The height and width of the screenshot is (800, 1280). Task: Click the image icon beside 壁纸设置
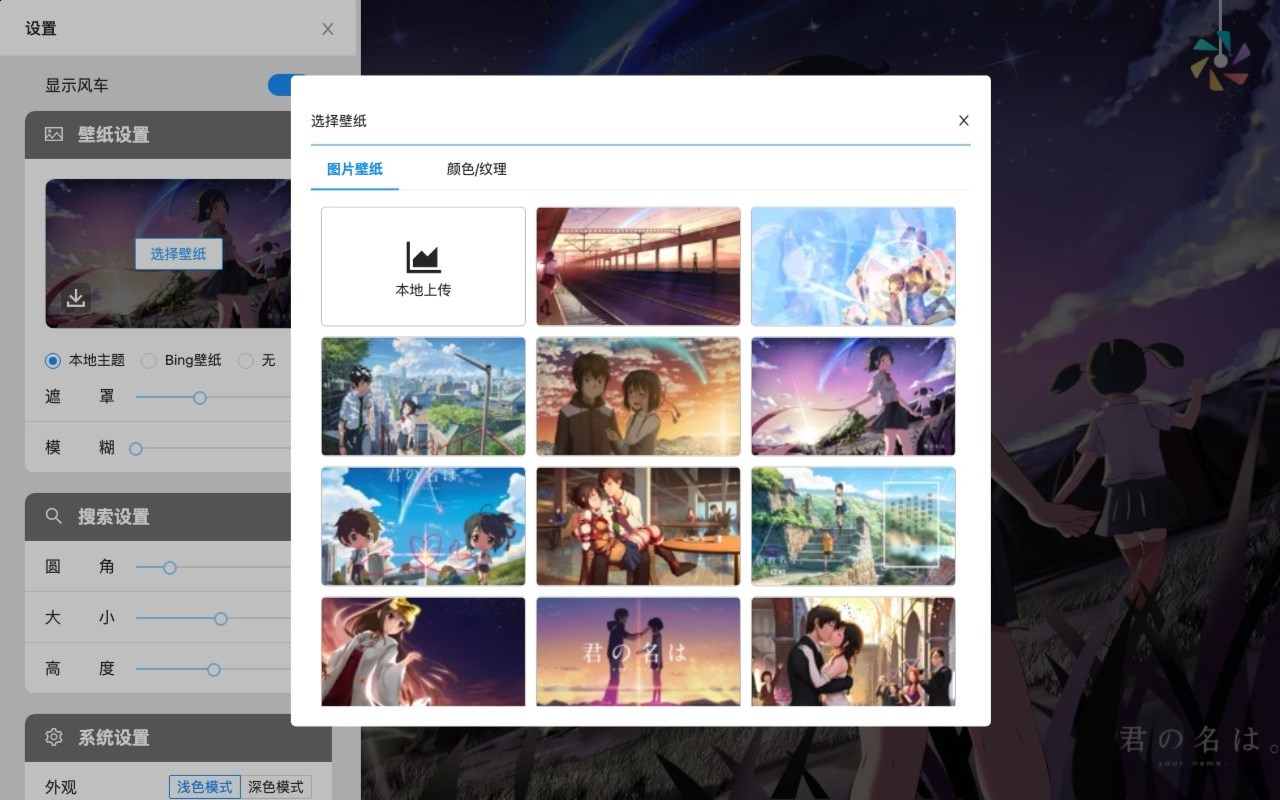click(x=54, y=134)
